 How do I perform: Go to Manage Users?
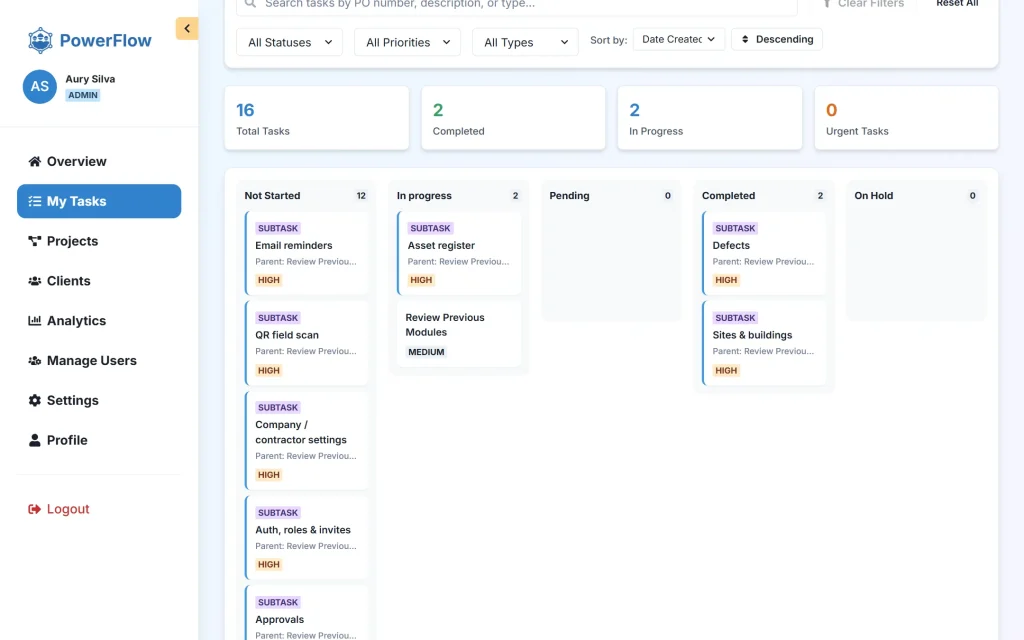tap(99, 360)
